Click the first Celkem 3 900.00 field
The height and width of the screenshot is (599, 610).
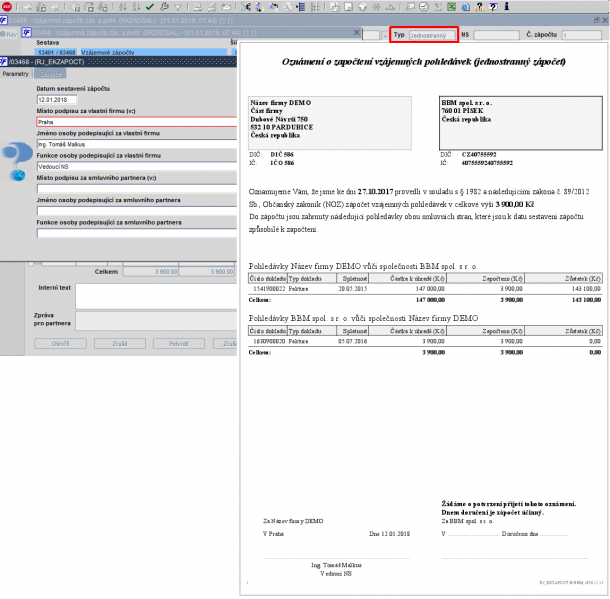coord(151,271)
